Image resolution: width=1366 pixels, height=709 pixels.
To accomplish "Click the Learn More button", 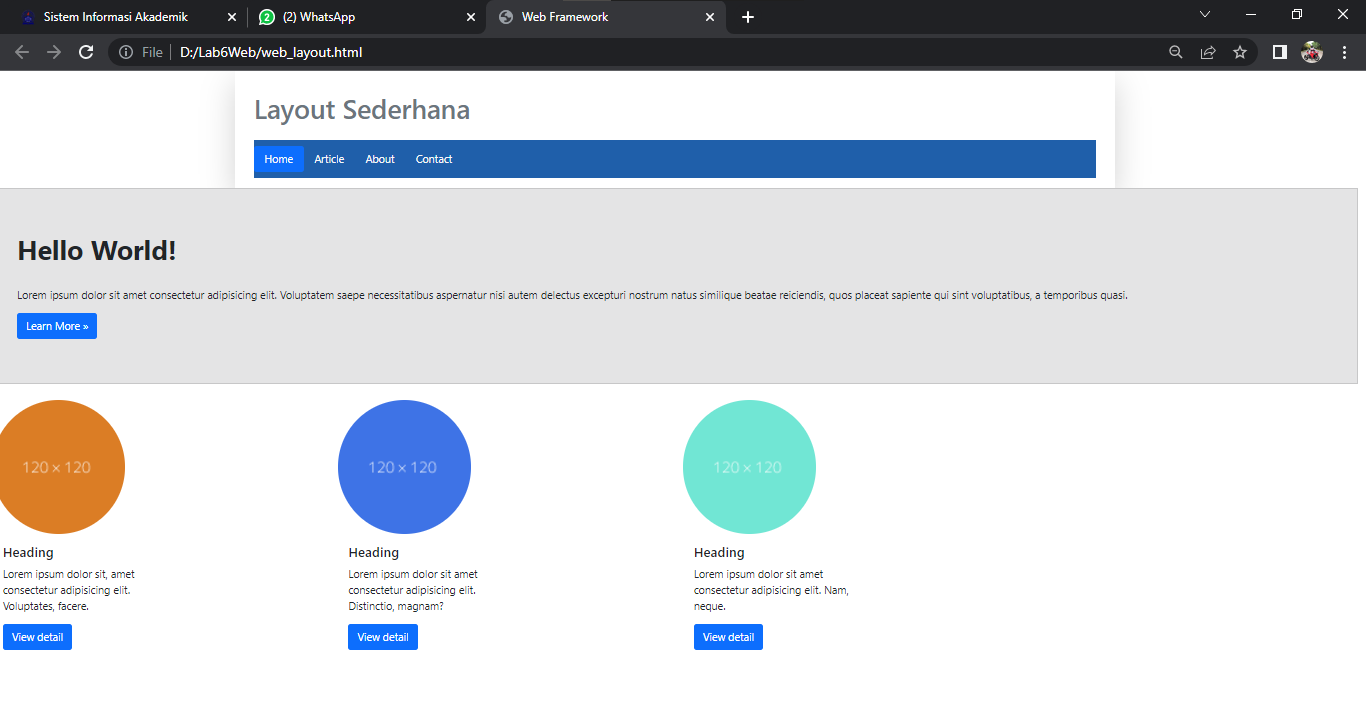I will tap(56, 325).
